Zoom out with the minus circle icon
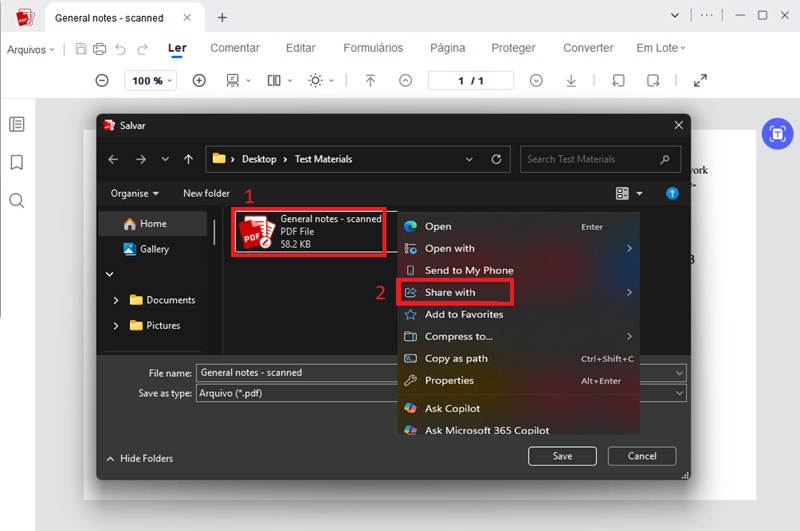This screenshot has height=531, width=800. 102,80
